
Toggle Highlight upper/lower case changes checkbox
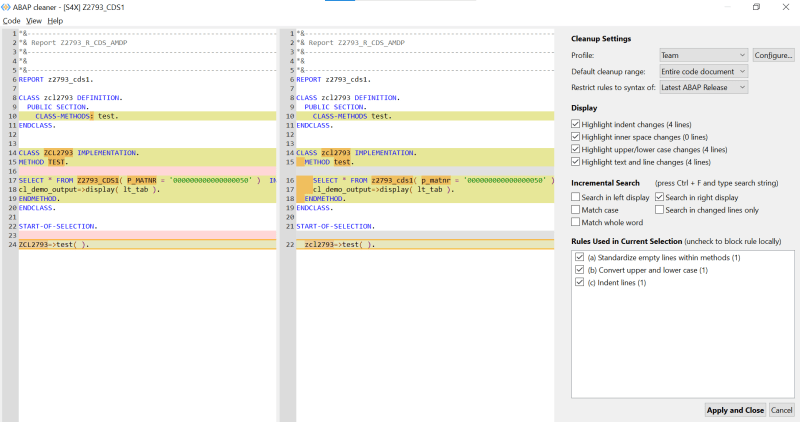pos(576,149)
